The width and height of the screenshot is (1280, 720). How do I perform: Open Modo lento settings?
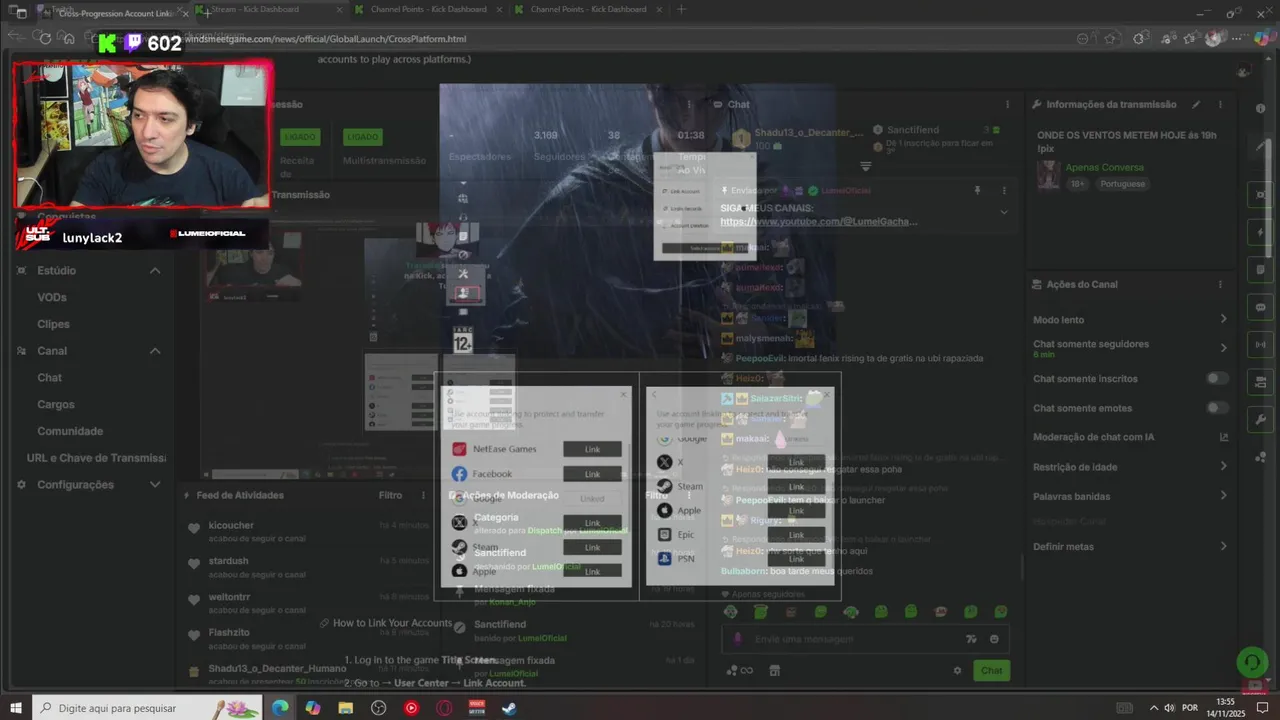(x=1130, y=319)
